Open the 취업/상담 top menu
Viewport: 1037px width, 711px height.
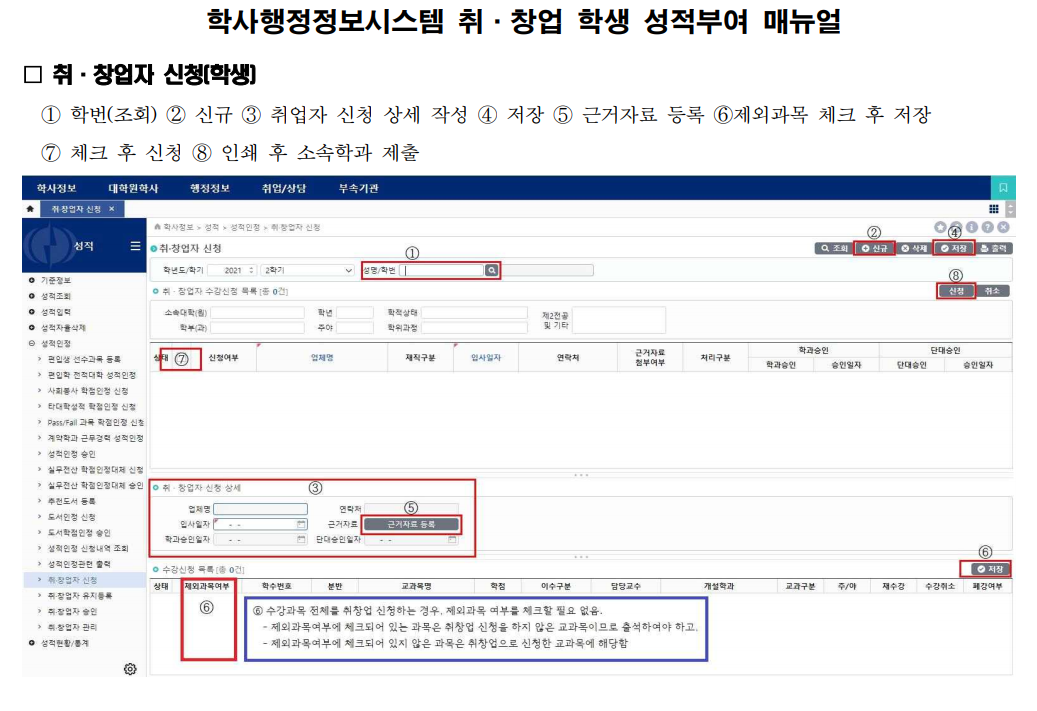tap(285, 188)
